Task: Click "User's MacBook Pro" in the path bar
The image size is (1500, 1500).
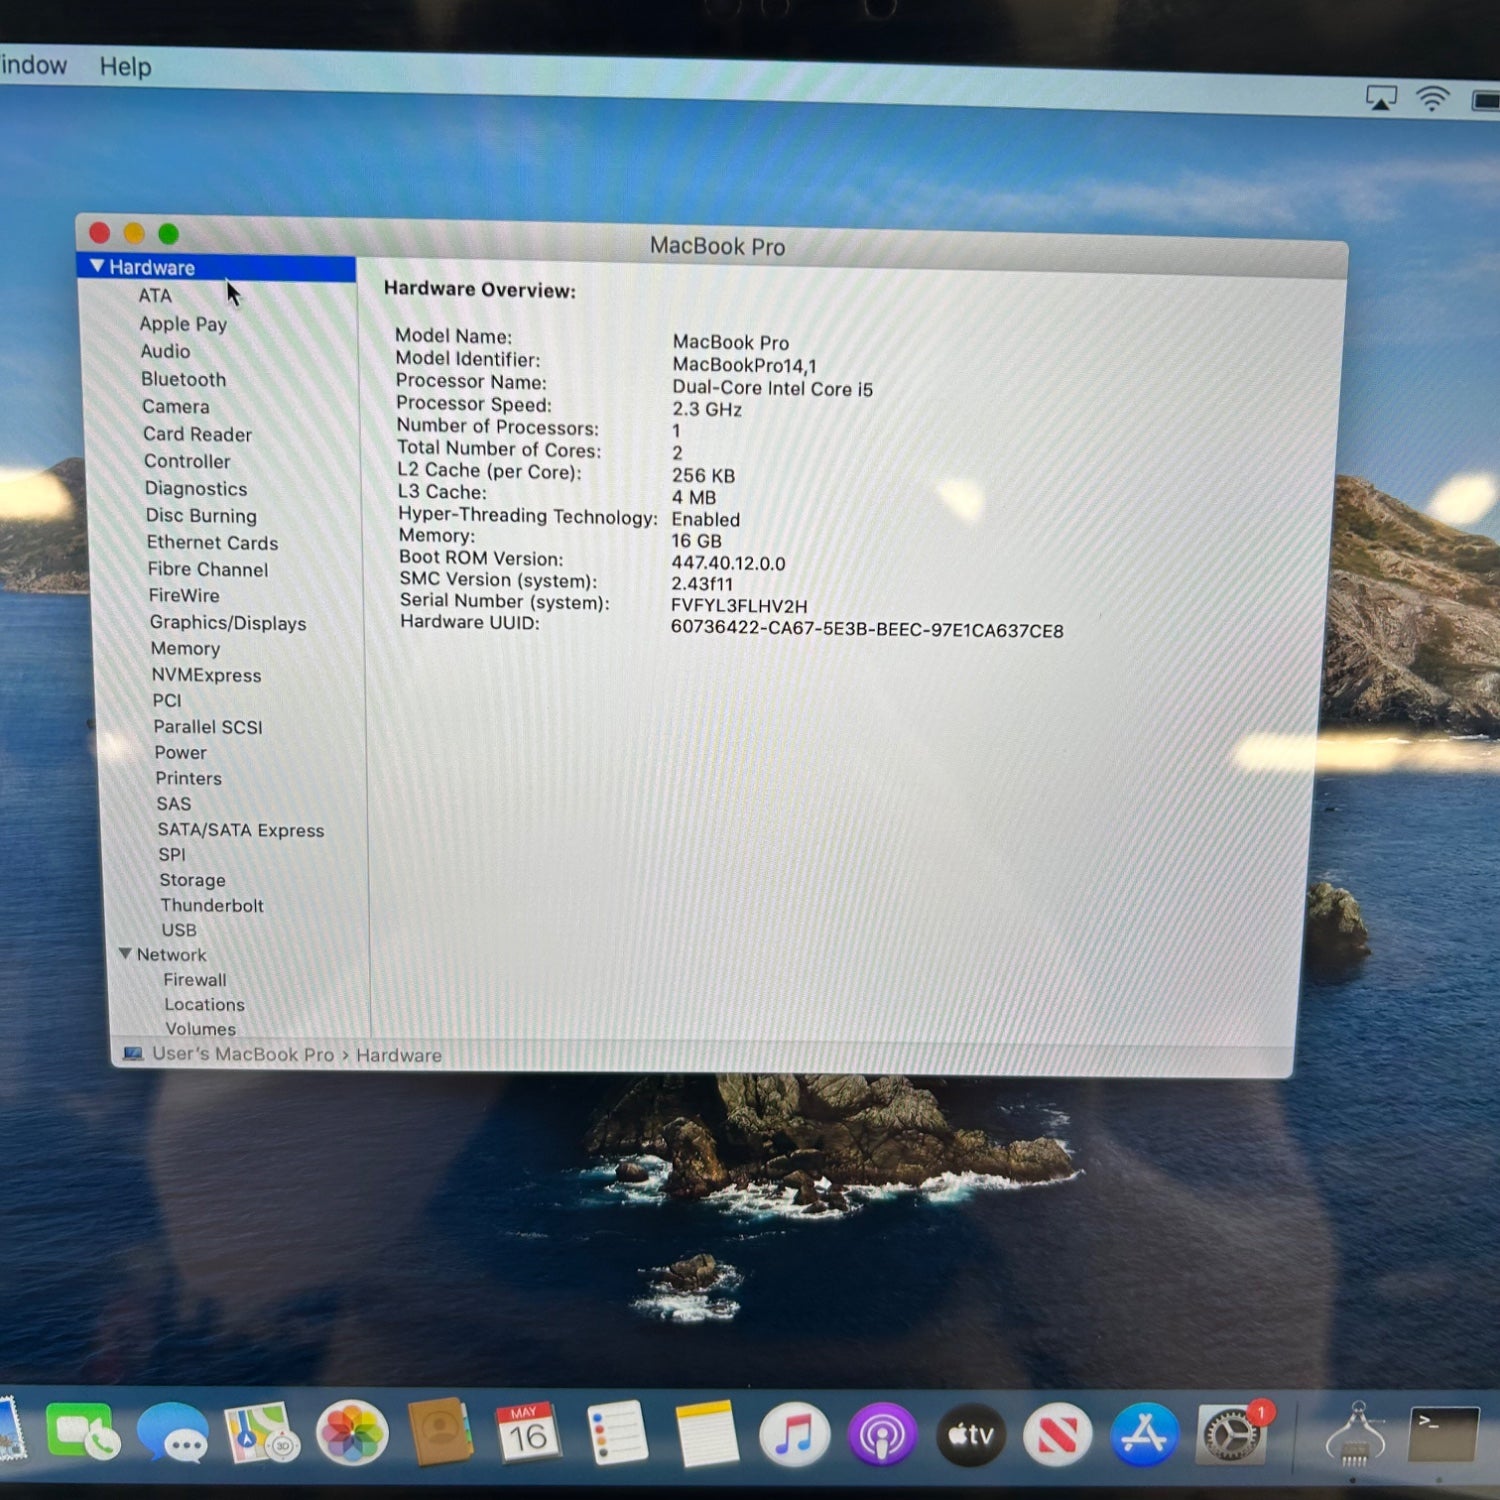Action: coord(243,1054)
